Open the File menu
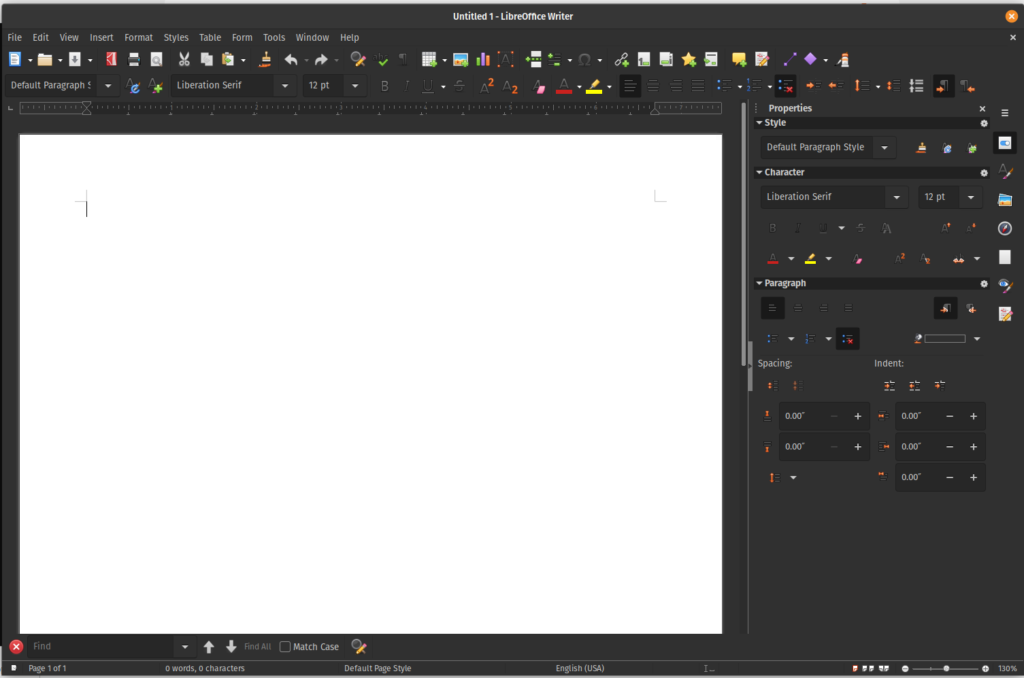The image size is (1024, 678). (x=14, y=38)
